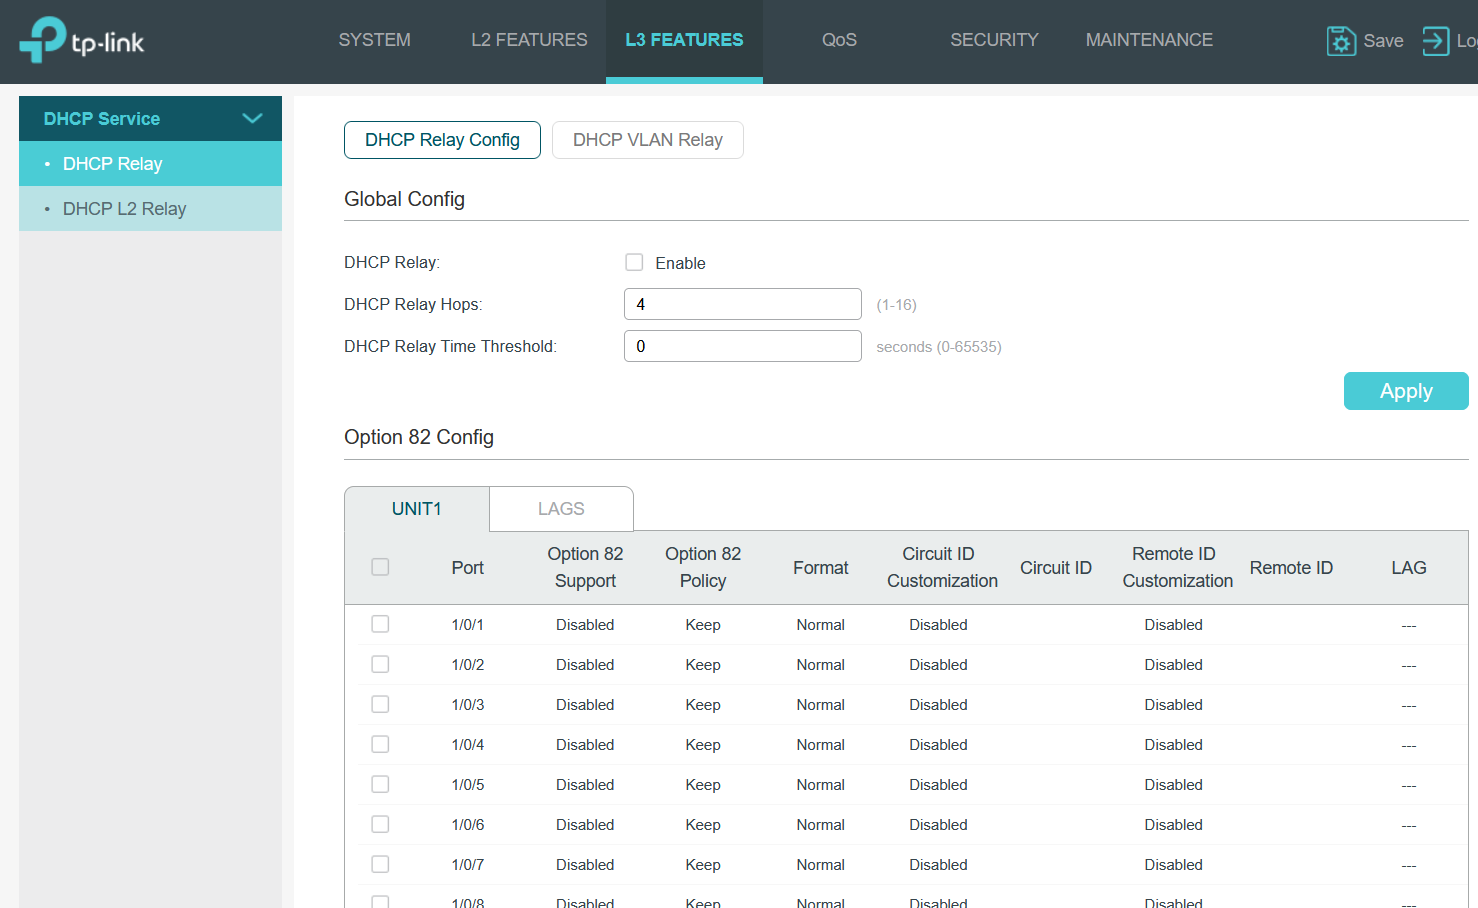The height and width of the screenshot is (908, 1478).
Task: Focus the DHCP Relay Time Threshold field
Action: pos(742,346)
